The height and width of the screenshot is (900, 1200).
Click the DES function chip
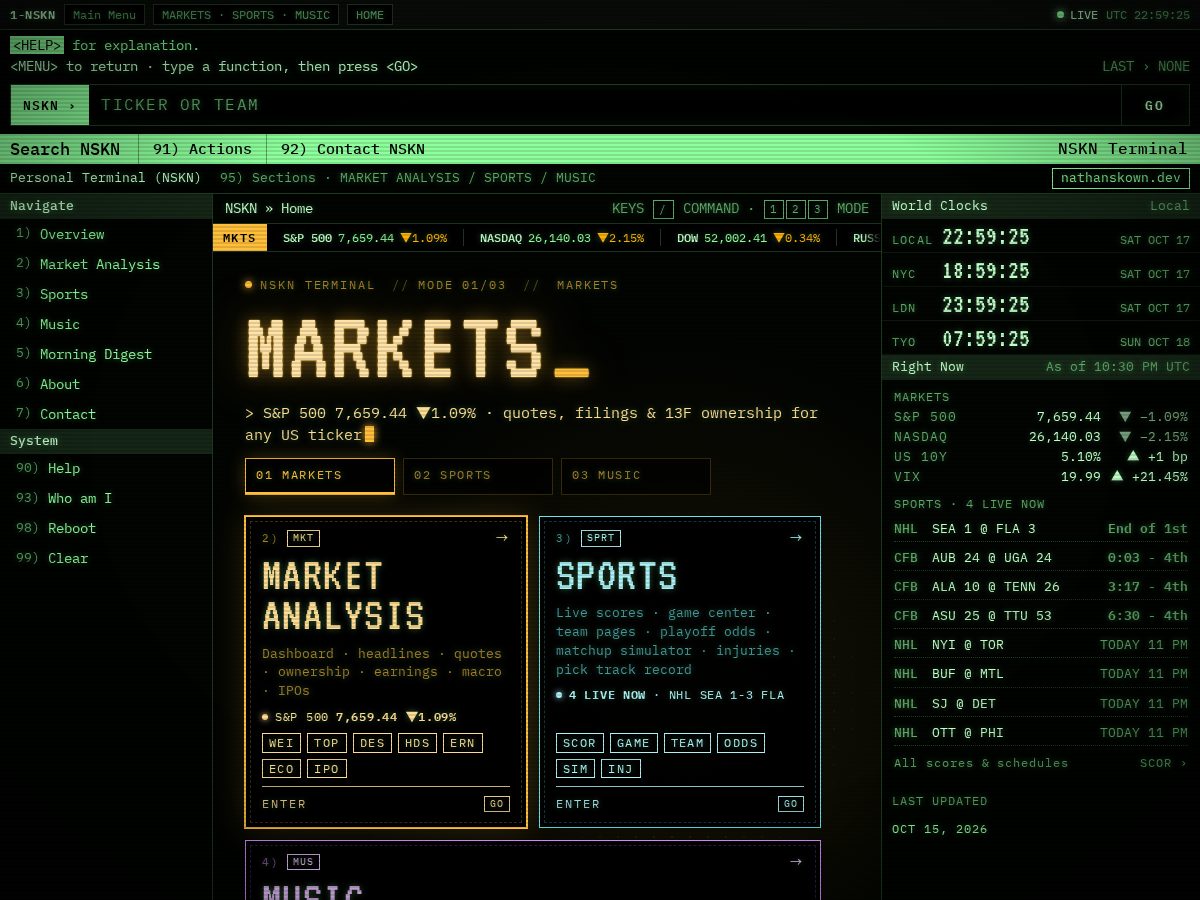pyautogui.click(x=372, y=743)
